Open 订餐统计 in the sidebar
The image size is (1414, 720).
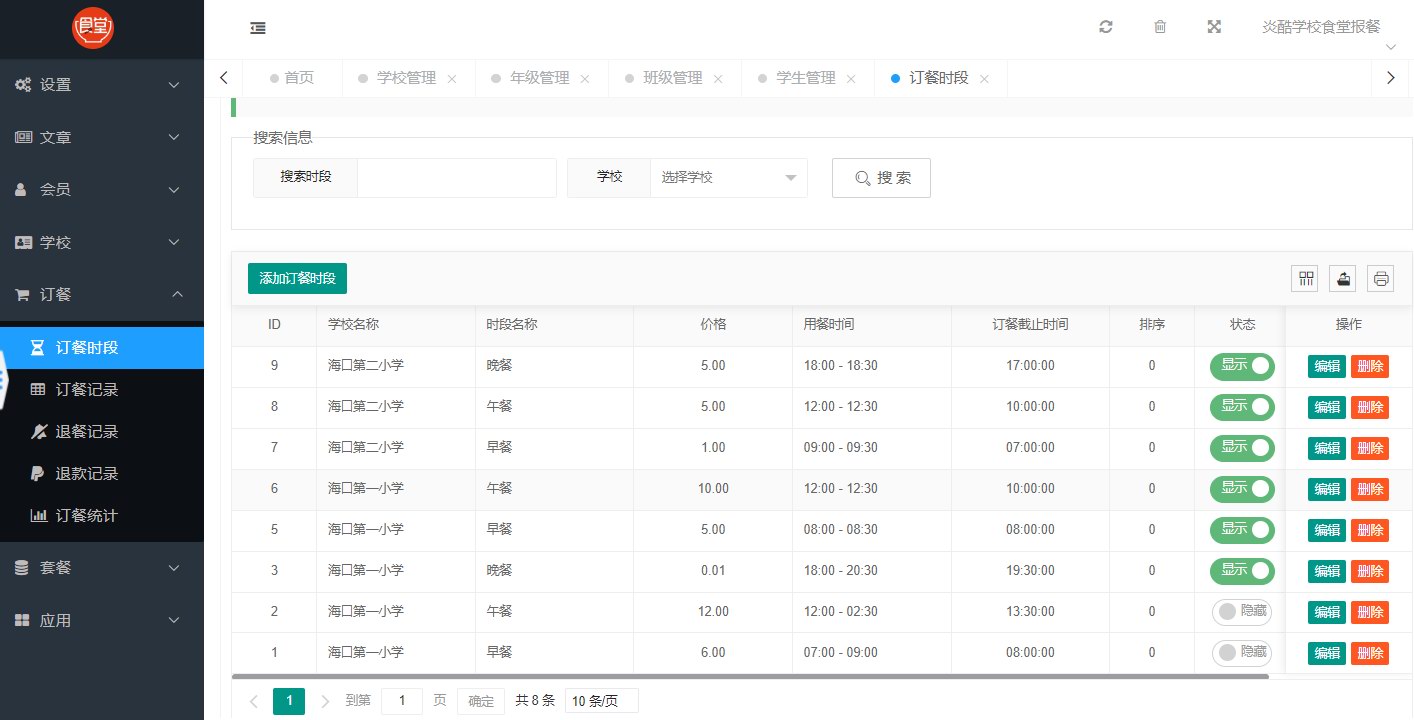tap(102, 516)
